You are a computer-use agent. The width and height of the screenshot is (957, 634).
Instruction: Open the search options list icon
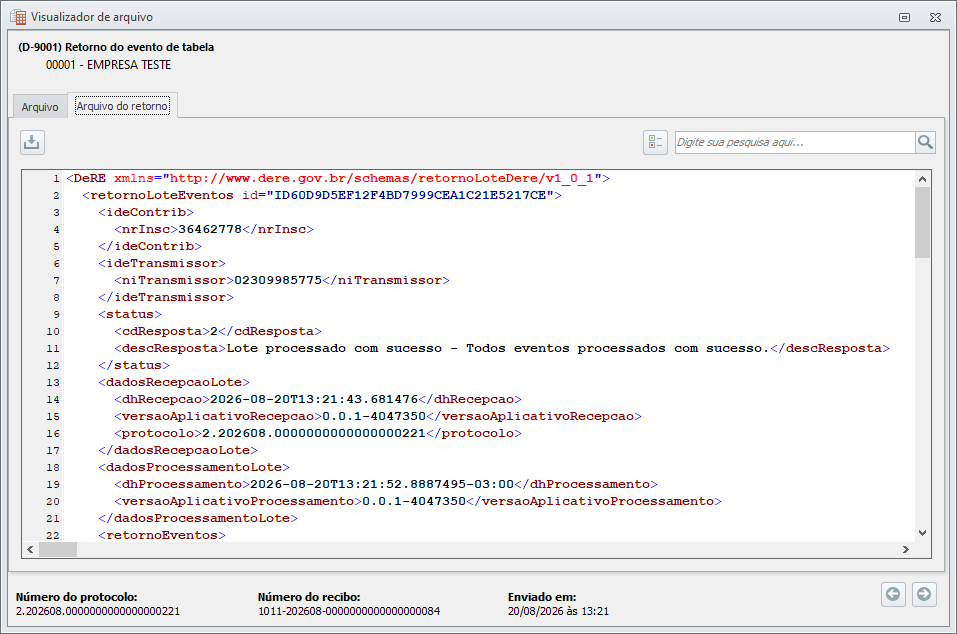[x=655, y=143]
